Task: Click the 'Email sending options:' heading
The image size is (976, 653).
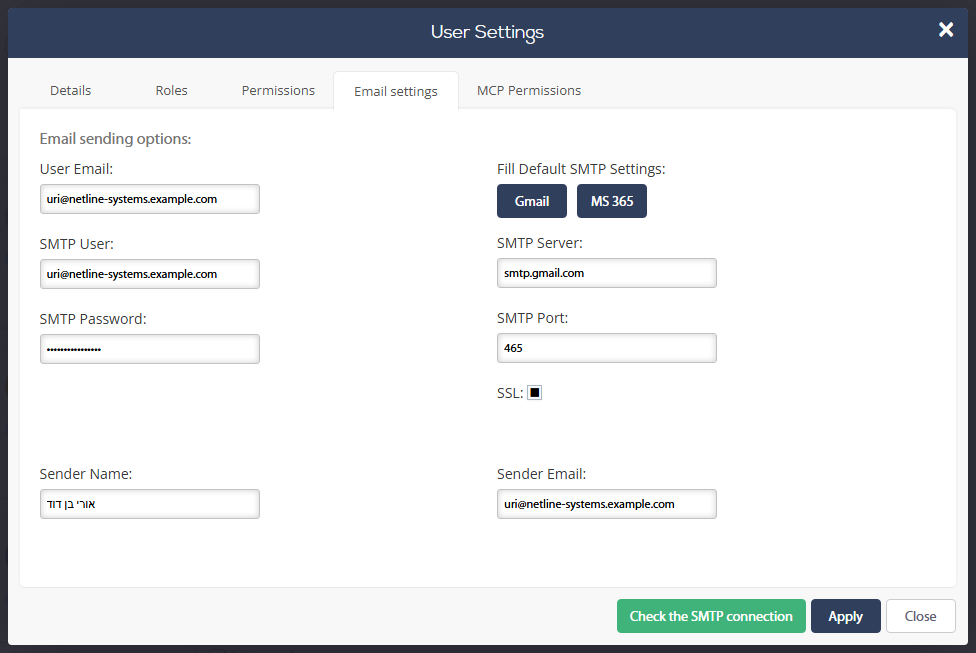Action: pos(115,139)
